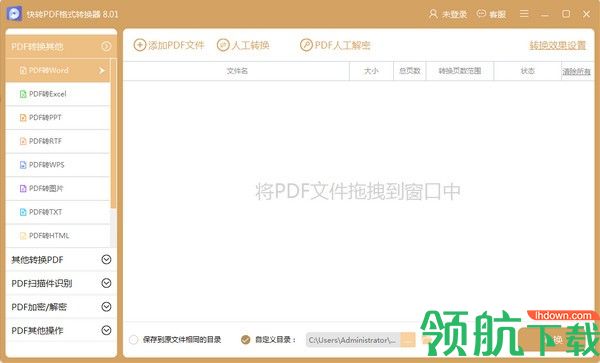Image resolution: width=600 pixels, height=363 pixels.
Task: Click the PDF转RTF file icon
Action: (x=23, y=141)
